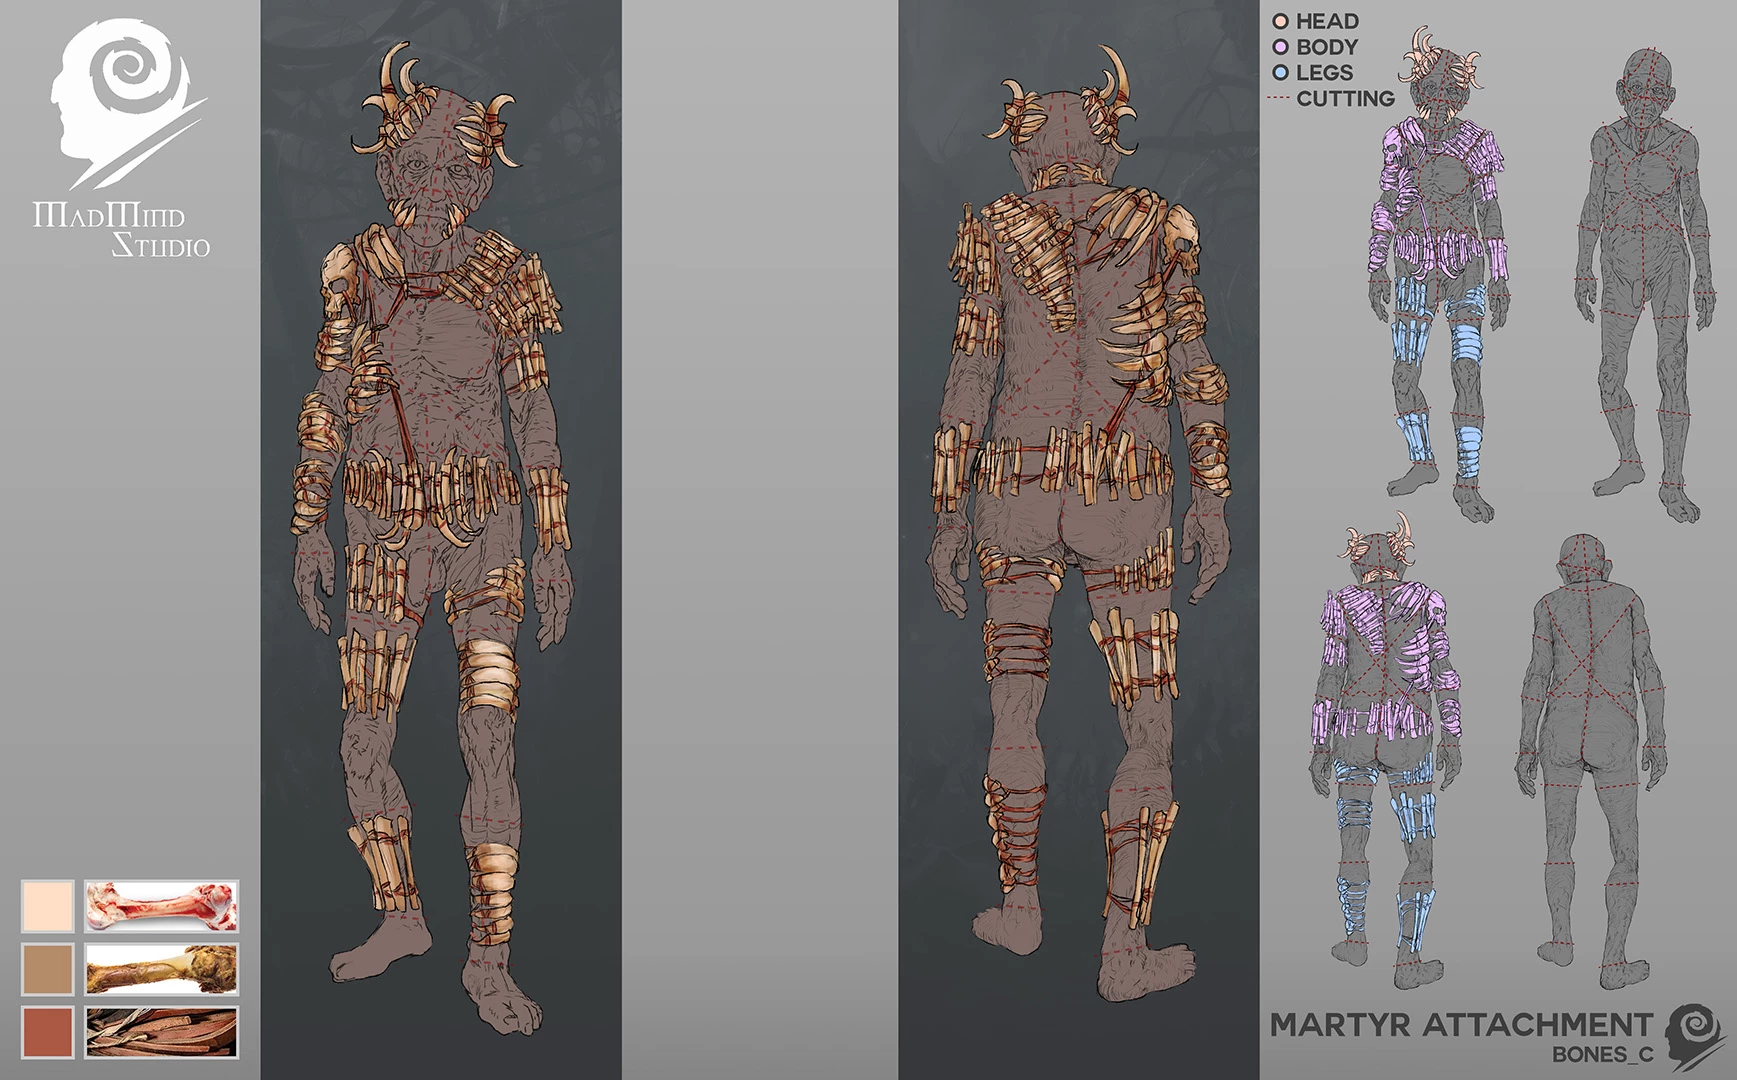1737x1080 pixels.
Task: Click the MARTYR ATTACHMENT title text
Action: (x=1461, y=1025)
